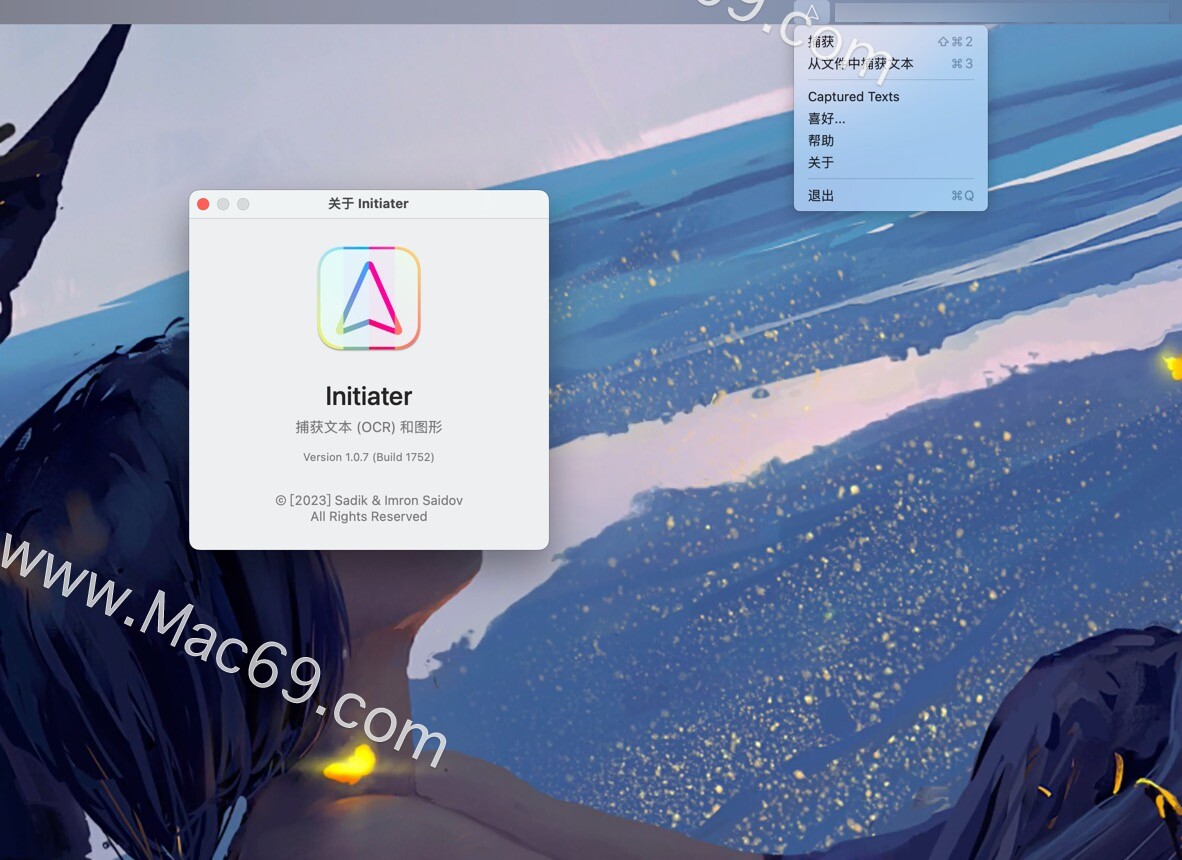Click the yellow minimize button on the About window
The width and height of the screenshot is (1182, 860).
point(223,203)
